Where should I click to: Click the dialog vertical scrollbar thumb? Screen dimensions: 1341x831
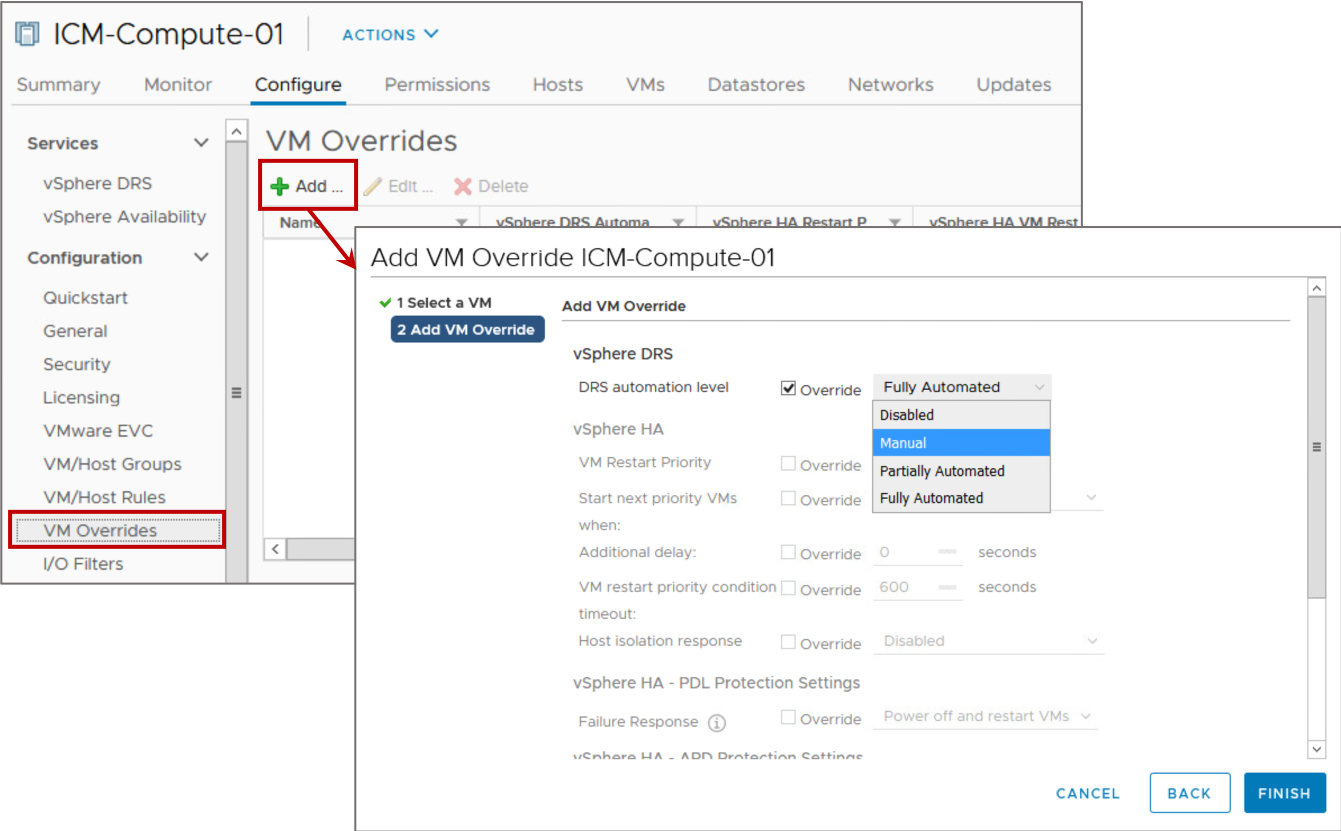[1317, 448]
